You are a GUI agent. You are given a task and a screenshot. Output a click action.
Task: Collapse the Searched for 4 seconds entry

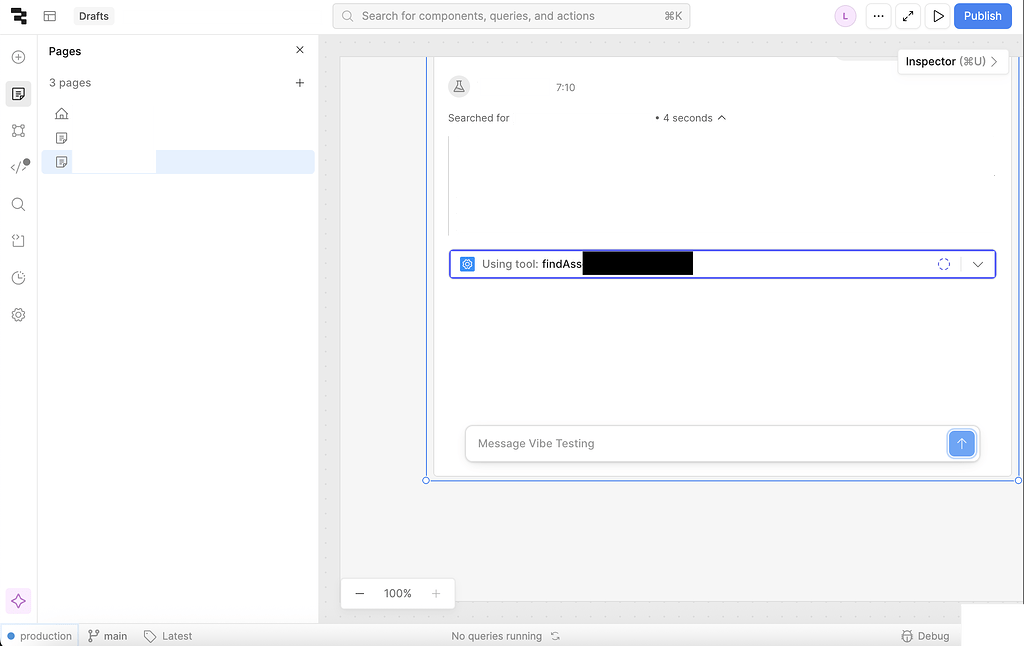tap(721, 117)
